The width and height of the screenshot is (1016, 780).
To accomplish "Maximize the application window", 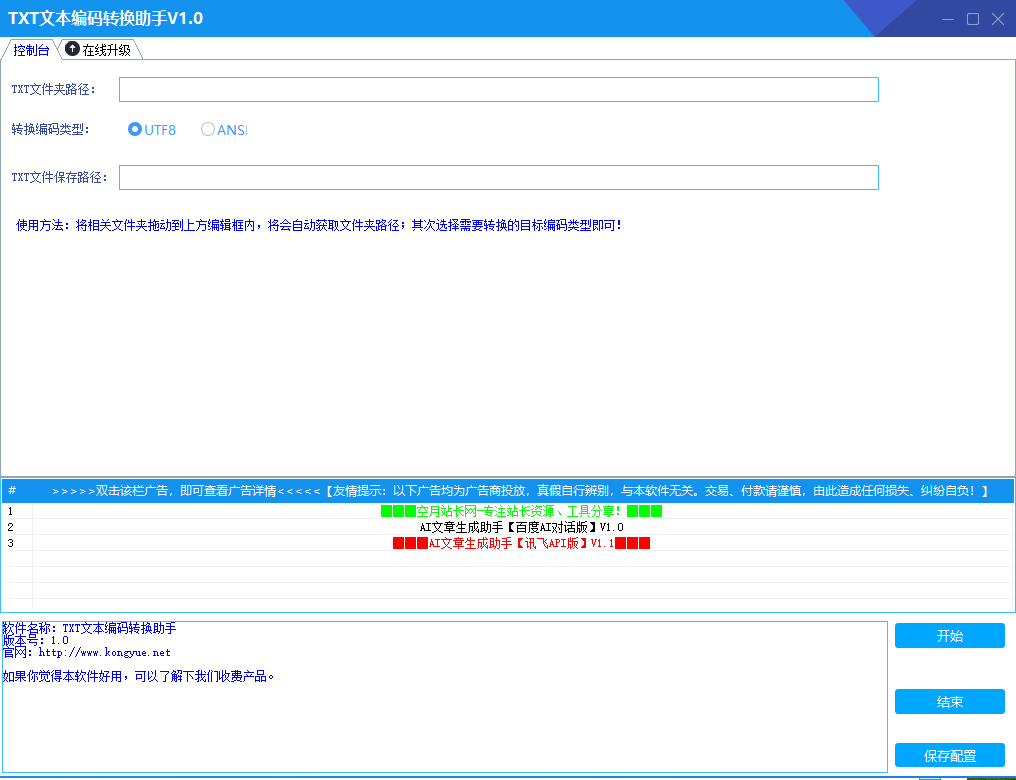I will 973,19.
